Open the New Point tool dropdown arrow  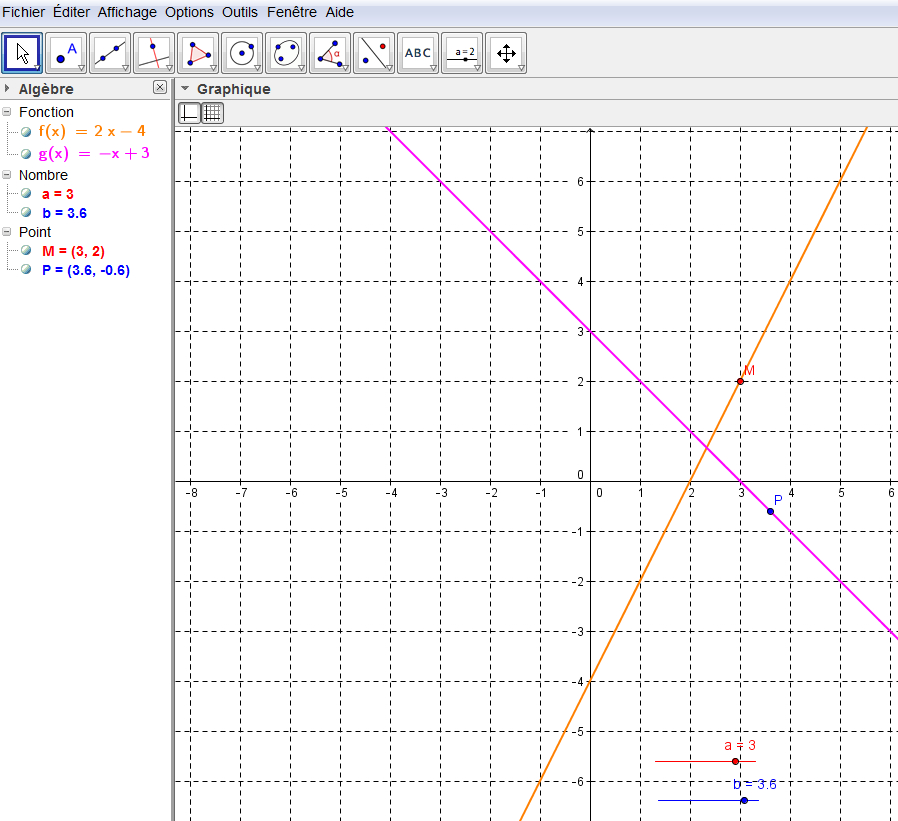tap(81, 68)
